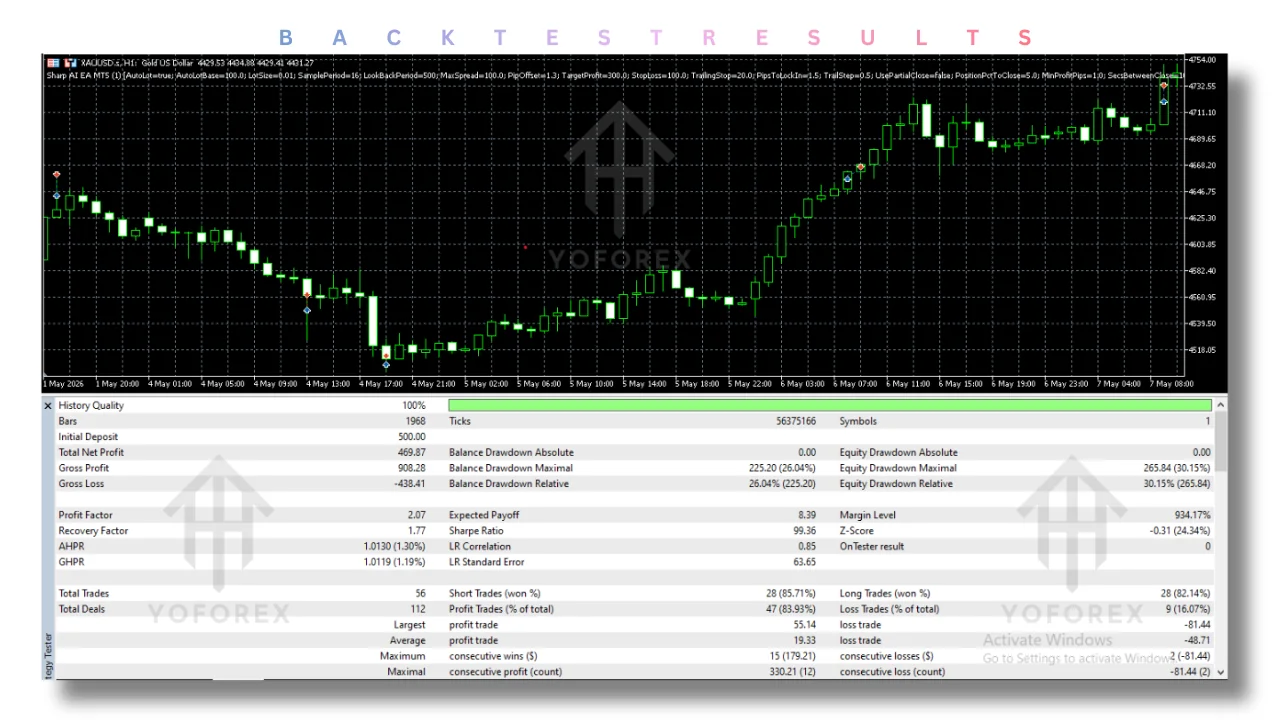This screenshot has width=1280, height=720.
Task: Click the Balance Drawdown Absolute label
Action: [x=511, y=452]
